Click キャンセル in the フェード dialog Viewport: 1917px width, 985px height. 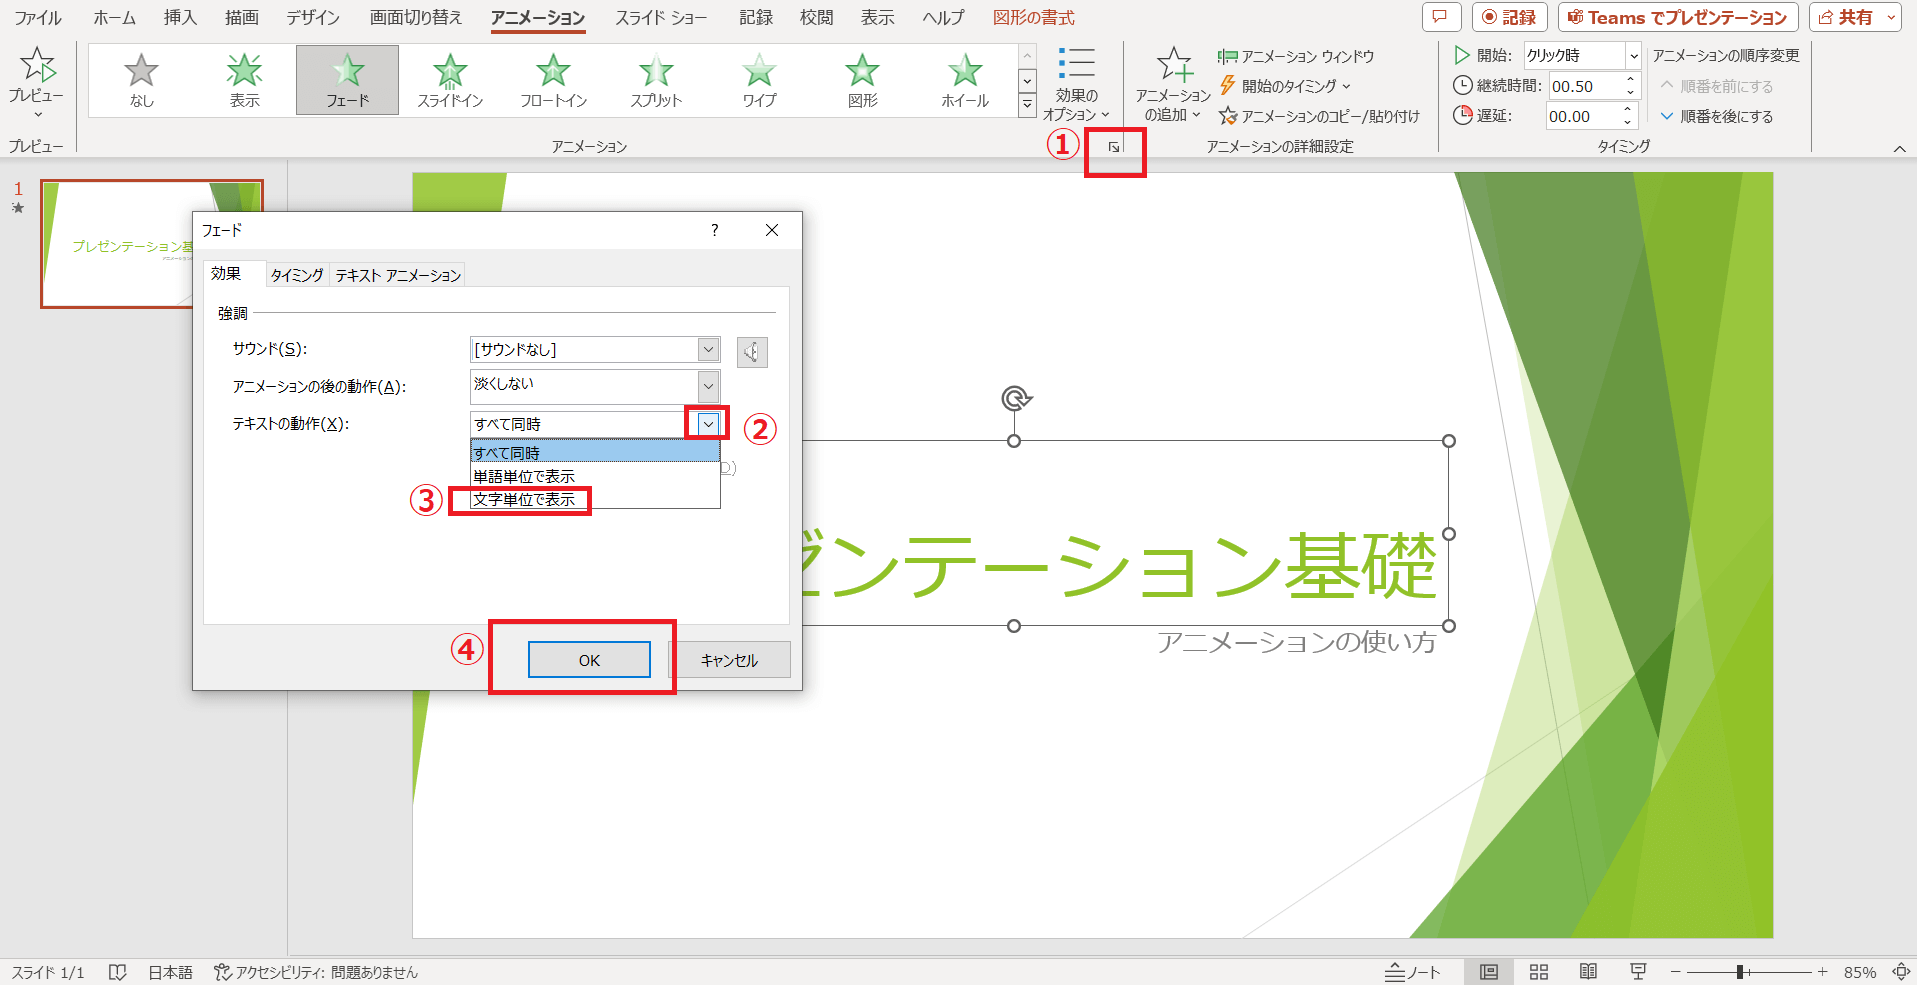[x=729, y=660]
